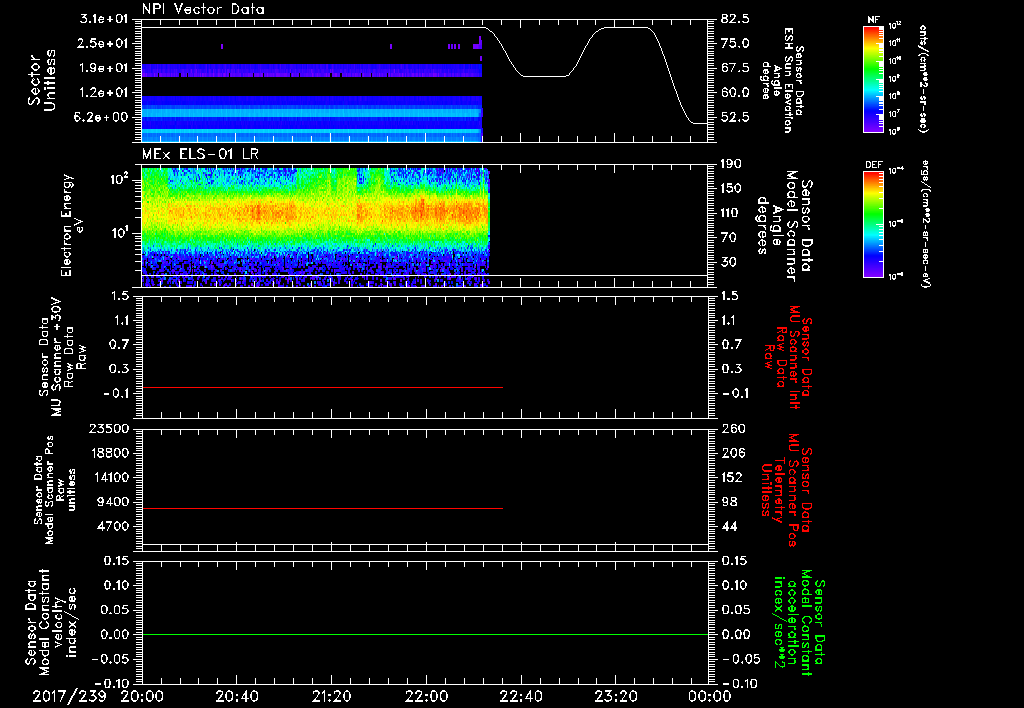Click the 2017/239 date label
Viewport: 1024px width, 708px height.
click(x=69, y=696)
